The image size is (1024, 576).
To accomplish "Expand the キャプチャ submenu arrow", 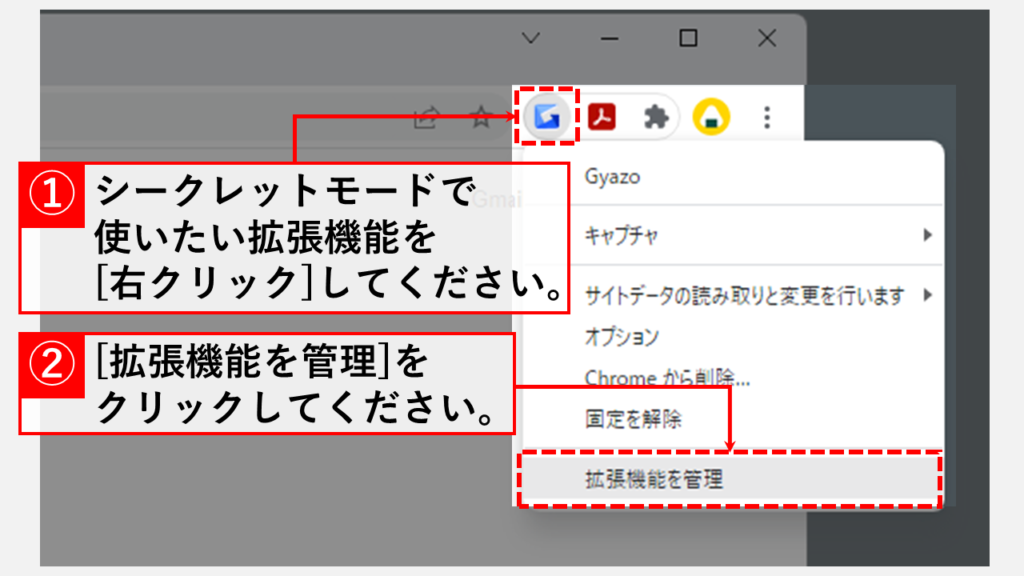I will [x=927, y=235].
